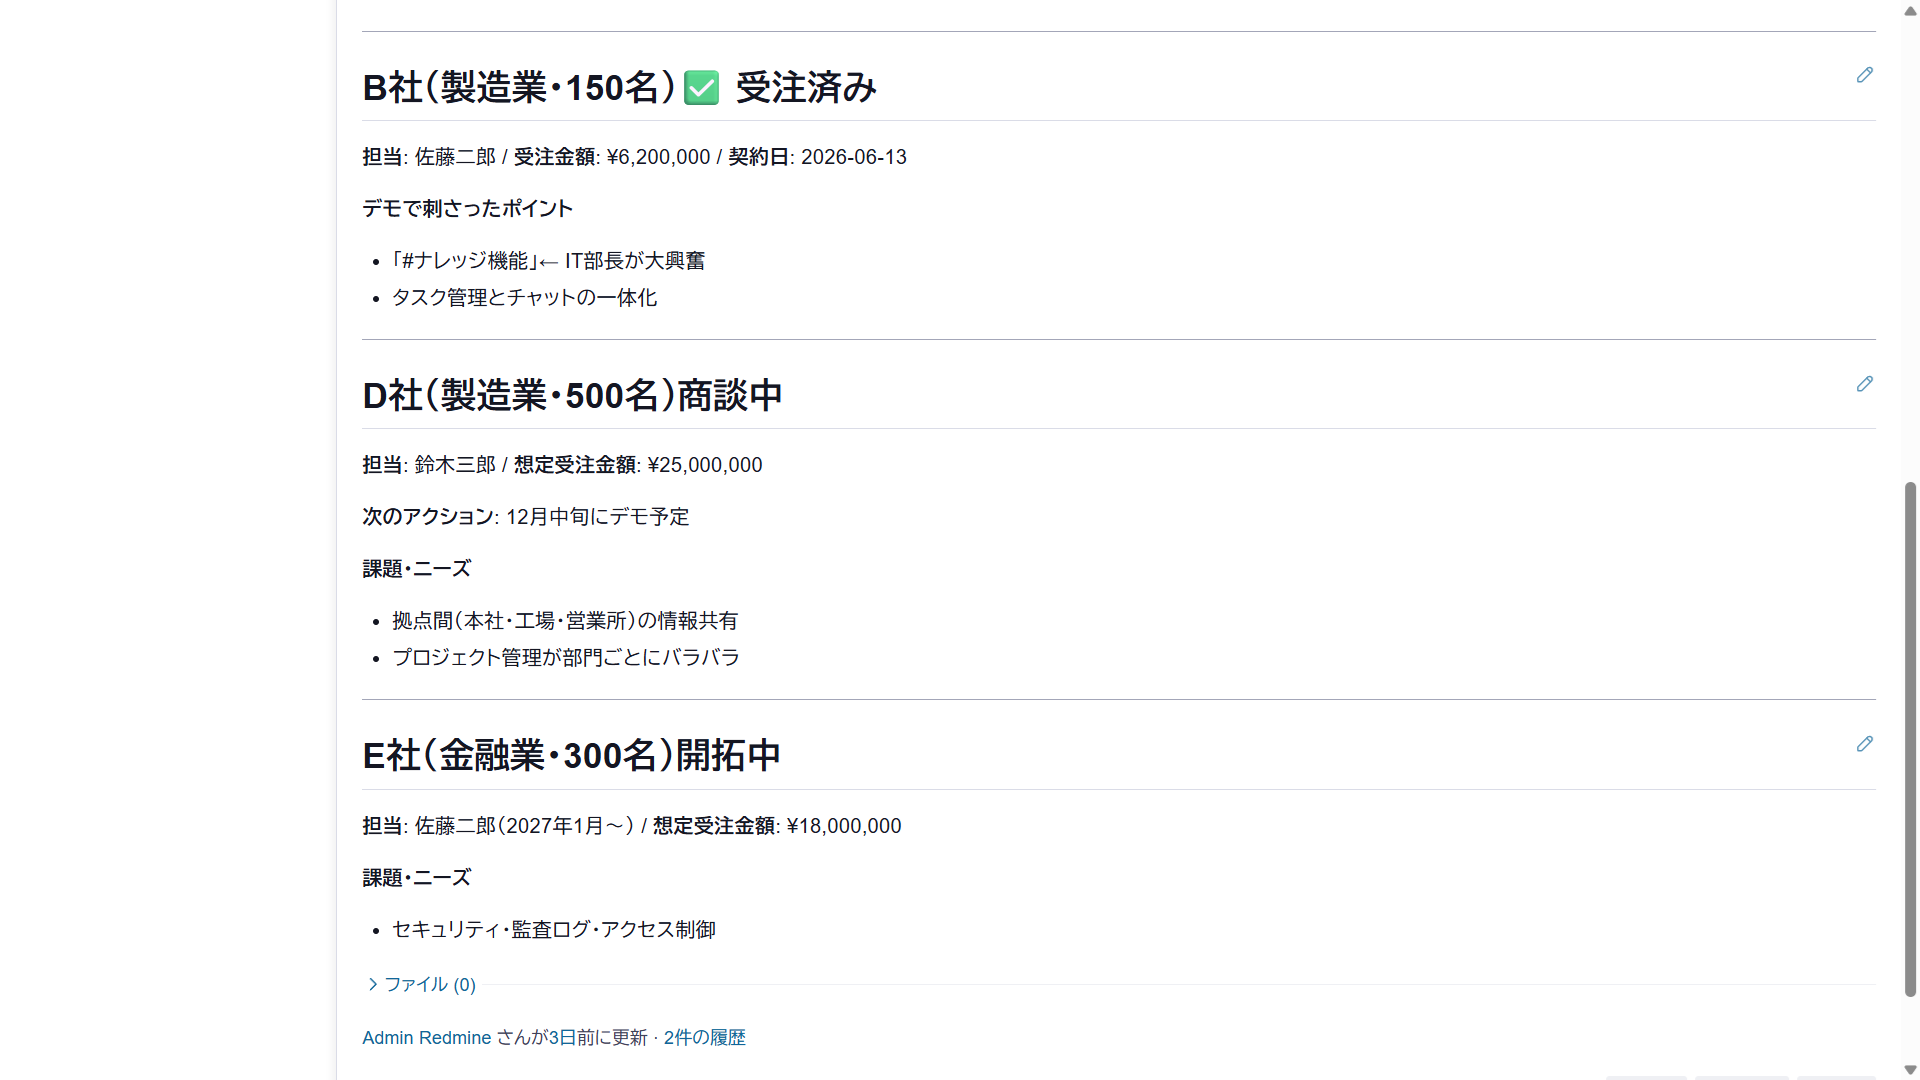The image size is (1920, 1080).
Task: Click the heading E社(金融業・300名)開拓中
Action: (x=571, y=756)
